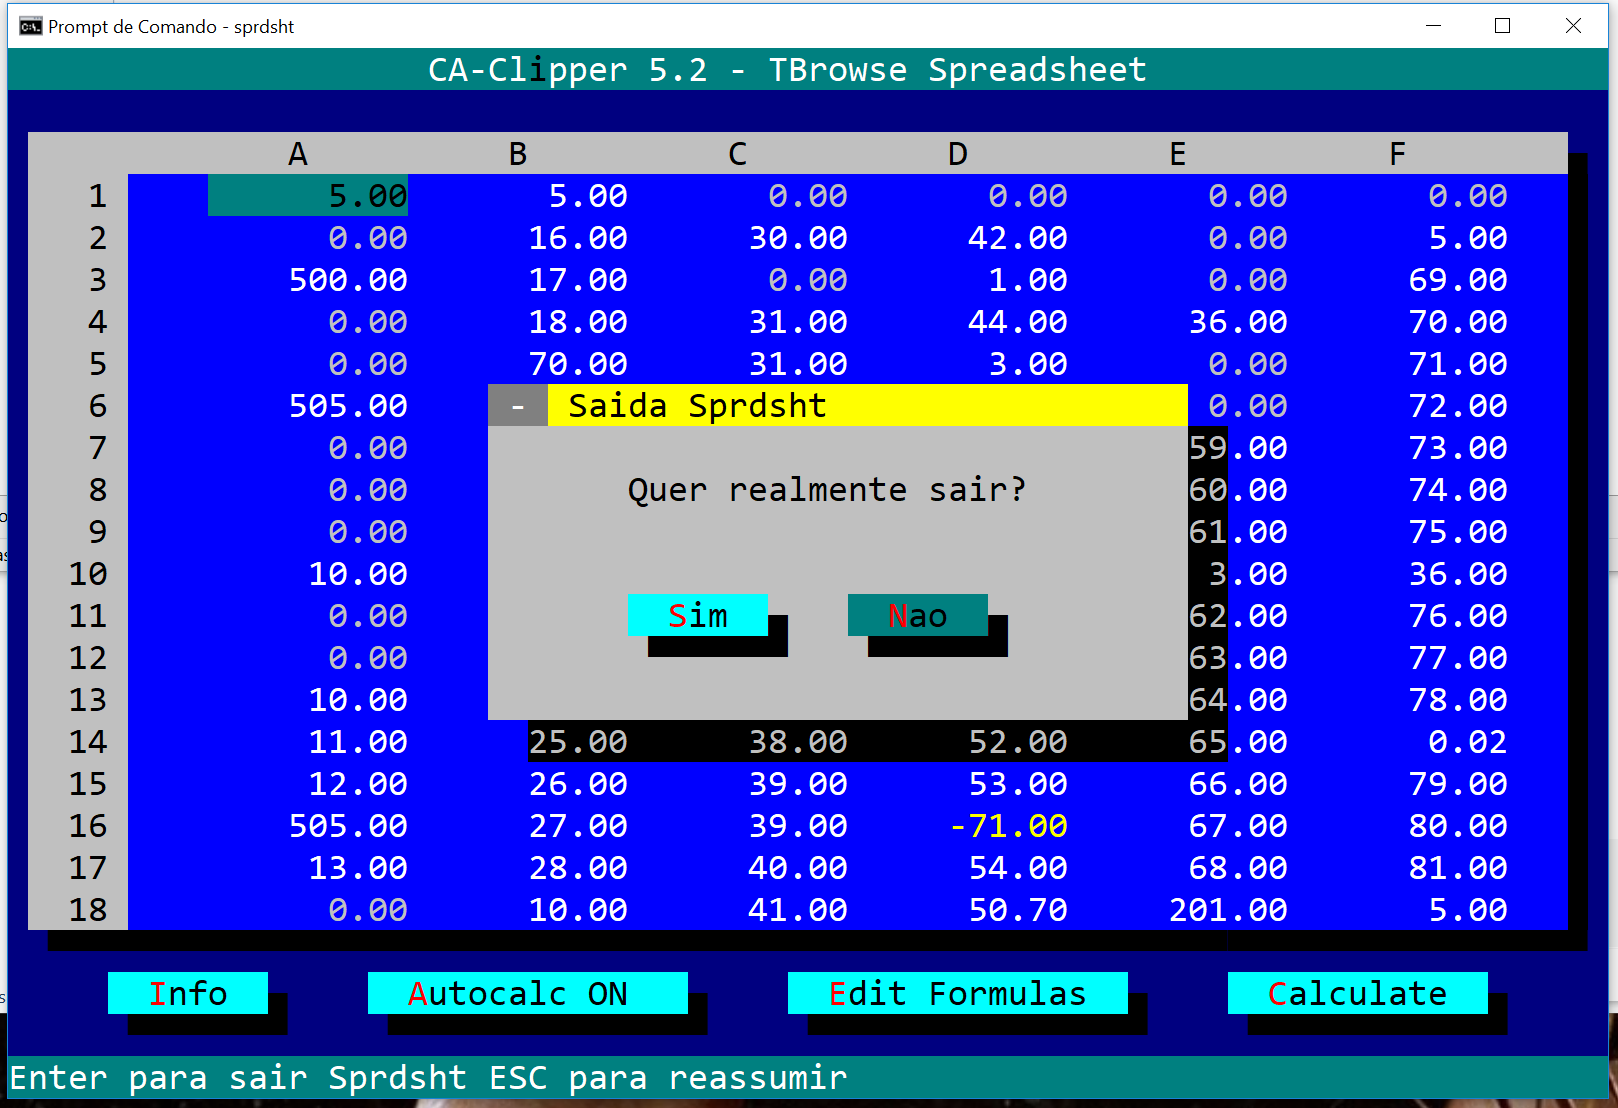Click cell F13 with value 78.00

1458,699
